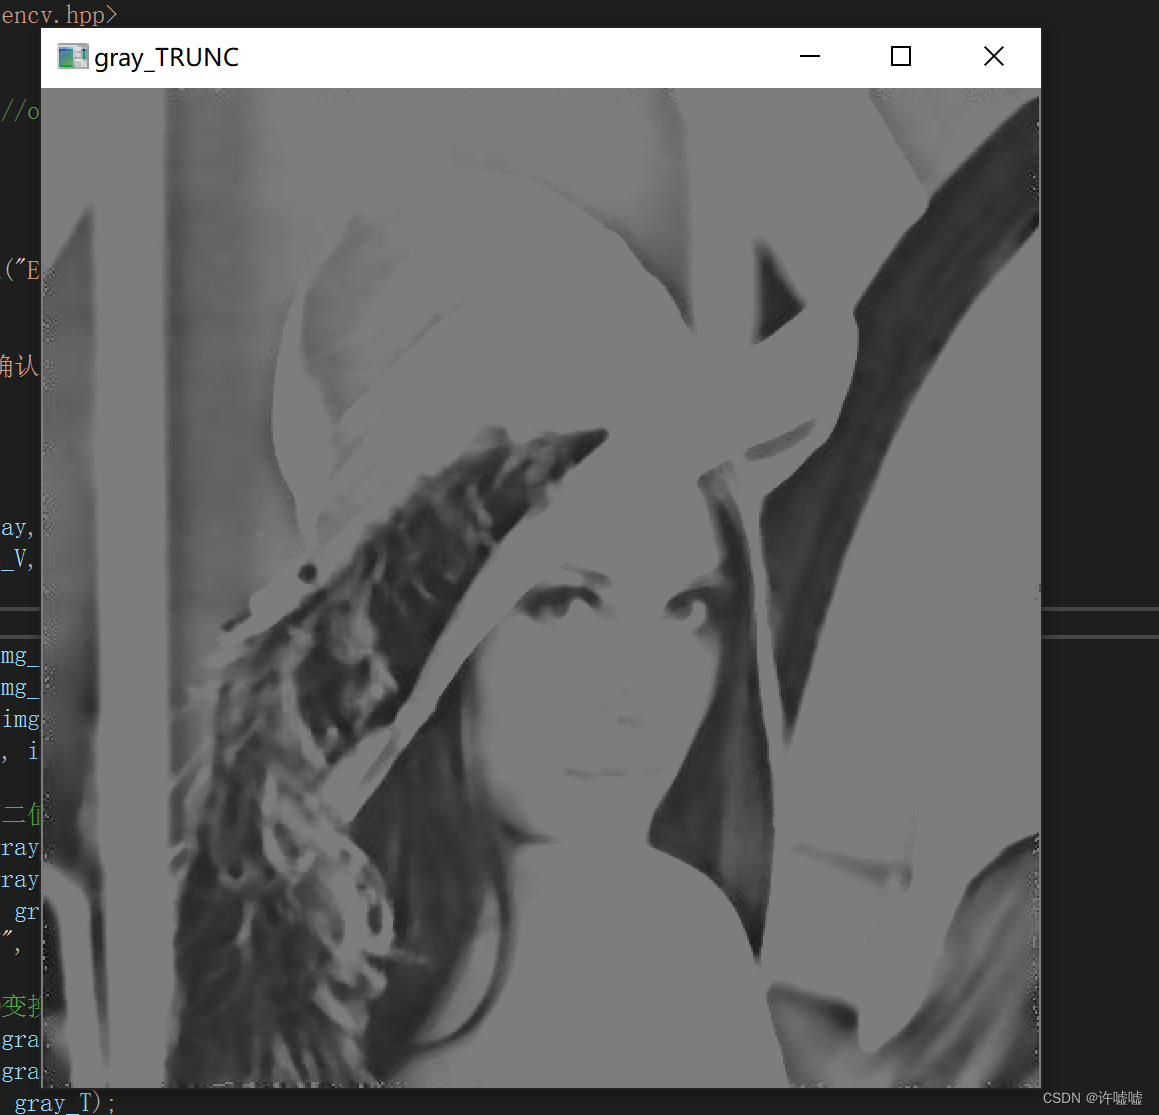Maximize the gray_TRUNC image window
1159x1115 pixels.
coord(900,56)
